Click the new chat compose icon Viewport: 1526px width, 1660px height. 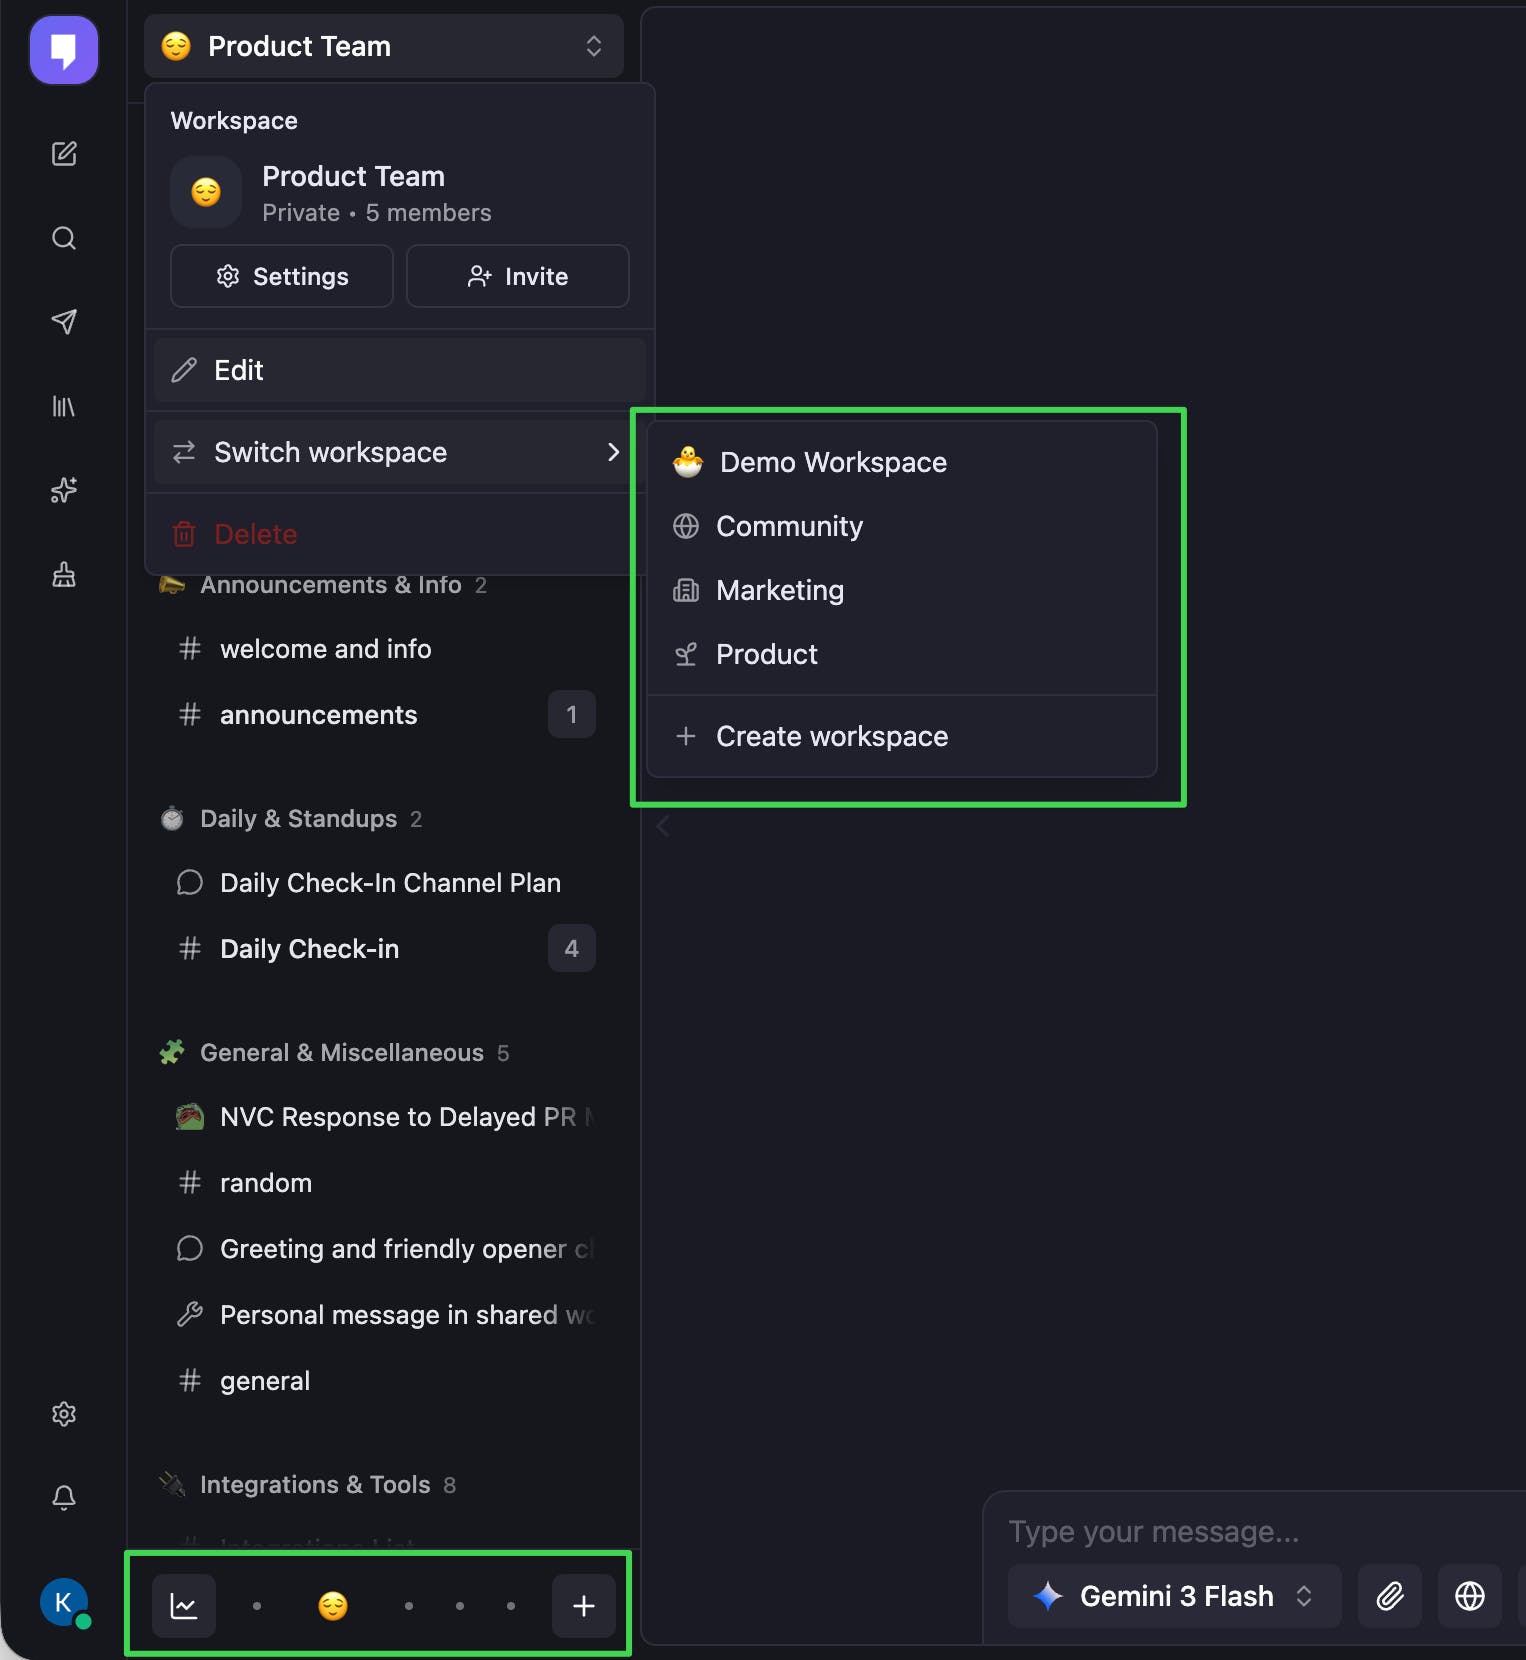(64, 154)
